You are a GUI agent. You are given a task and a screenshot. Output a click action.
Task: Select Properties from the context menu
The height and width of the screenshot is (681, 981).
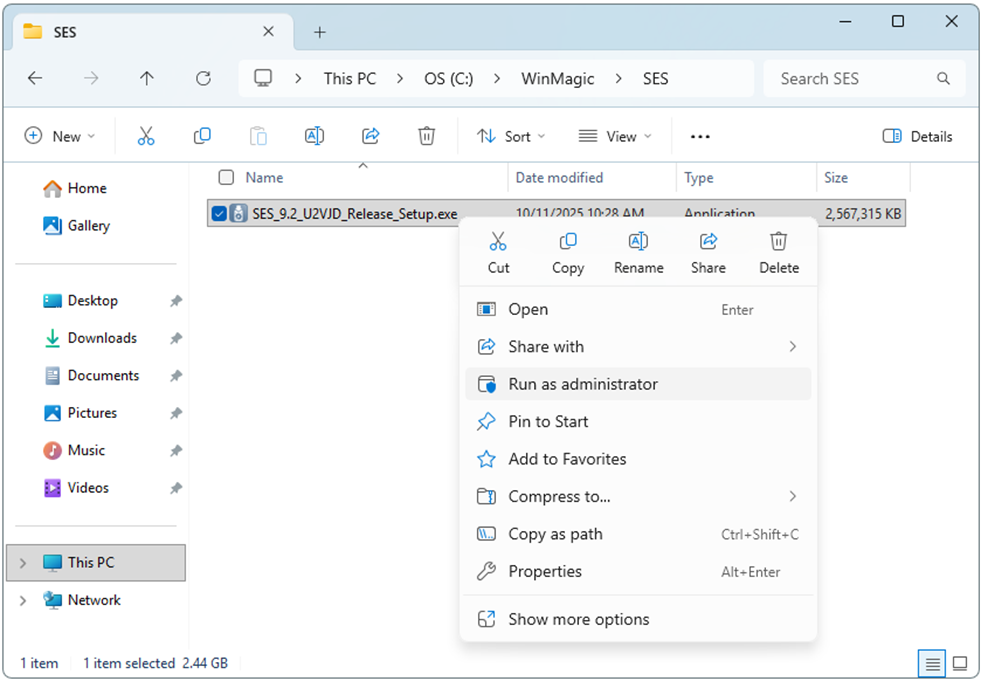pyautogui.click(x=638, y=571)
